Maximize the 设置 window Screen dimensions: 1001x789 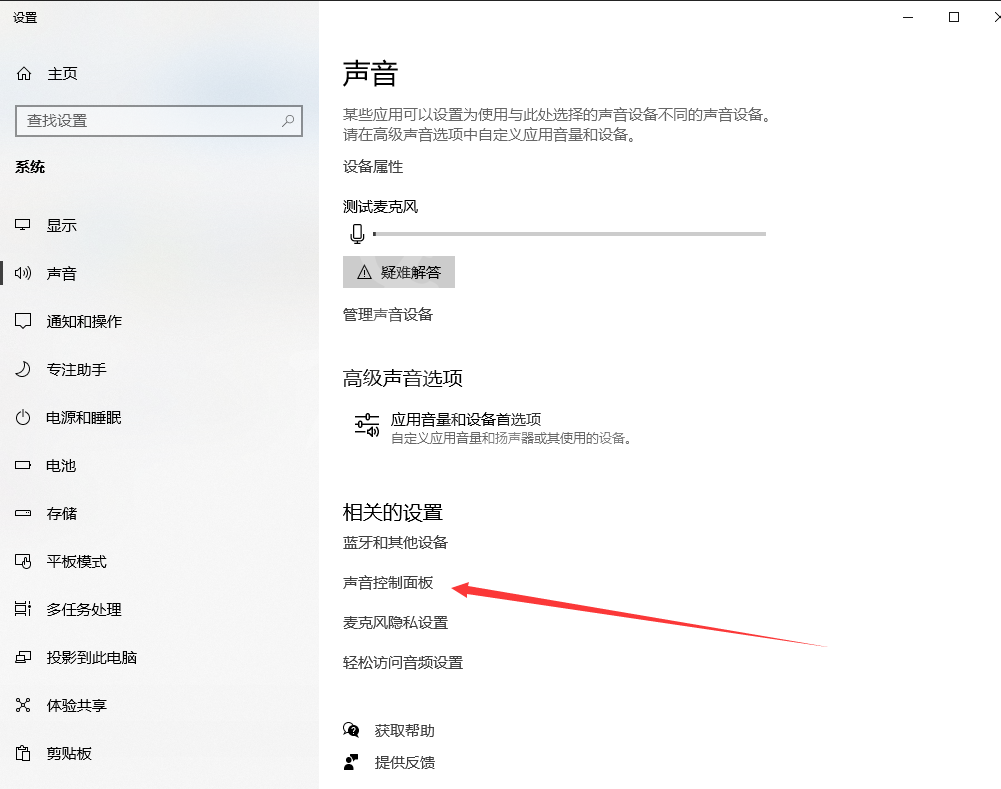(x=954, y=17)
